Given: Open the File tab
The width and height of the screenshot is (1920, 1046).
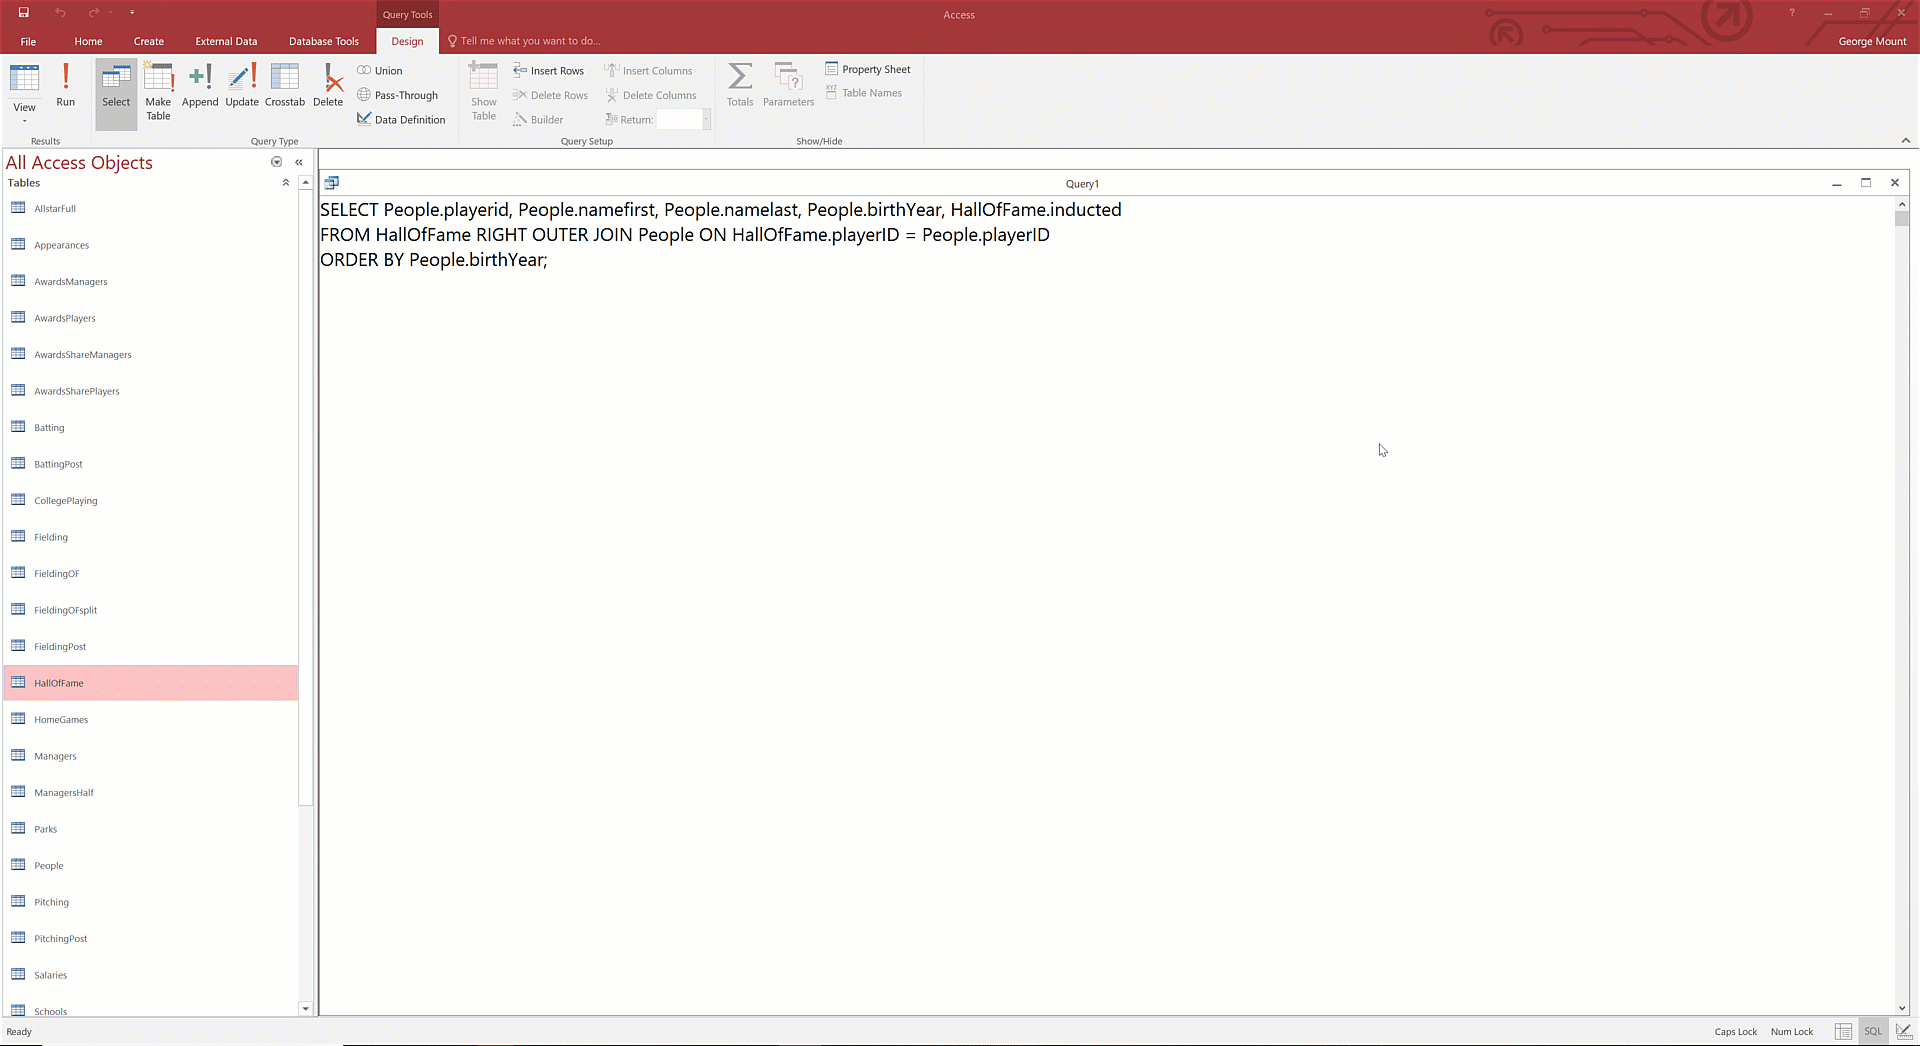Looking at the screenshot, I should (28, 41).
